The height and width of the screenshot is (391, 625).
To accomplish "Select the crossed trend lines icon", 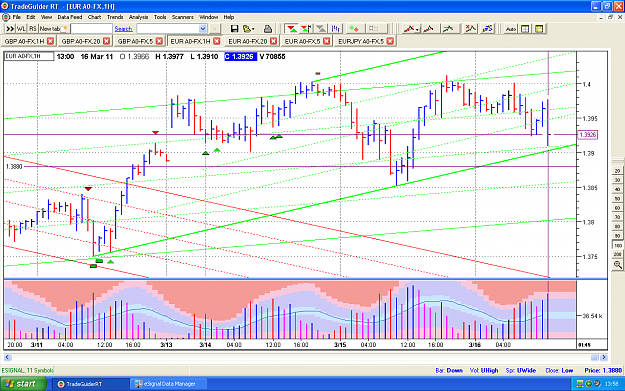I will (x=448, y=29).
